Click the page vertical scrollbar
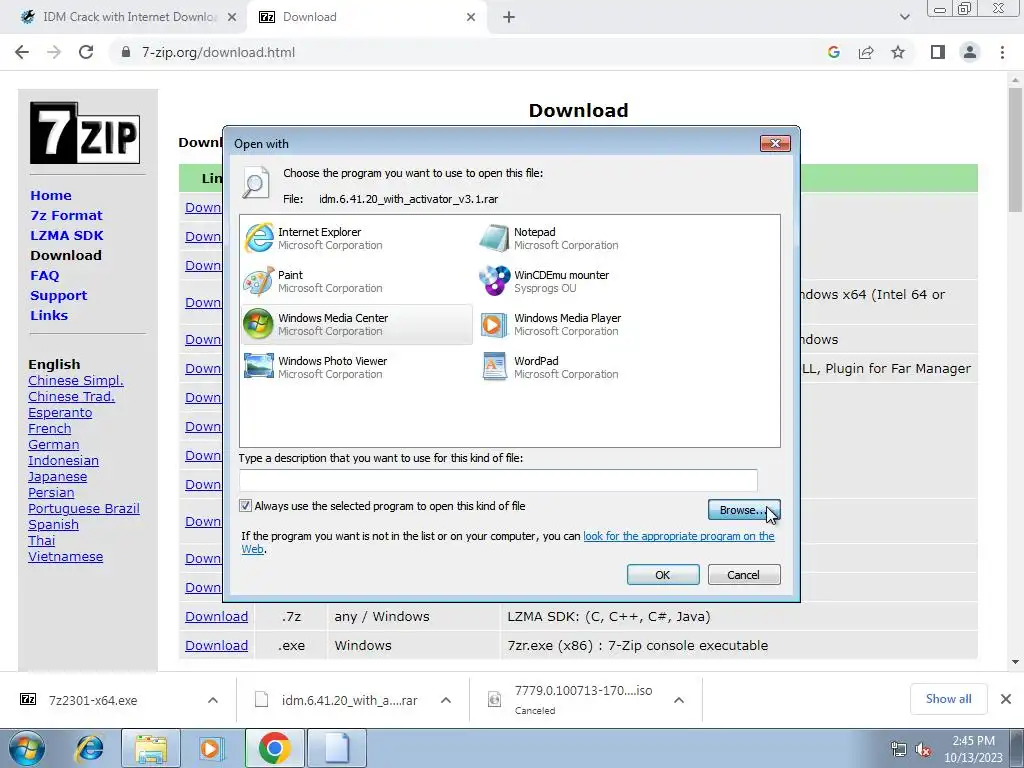 [x=1015, y=150]
